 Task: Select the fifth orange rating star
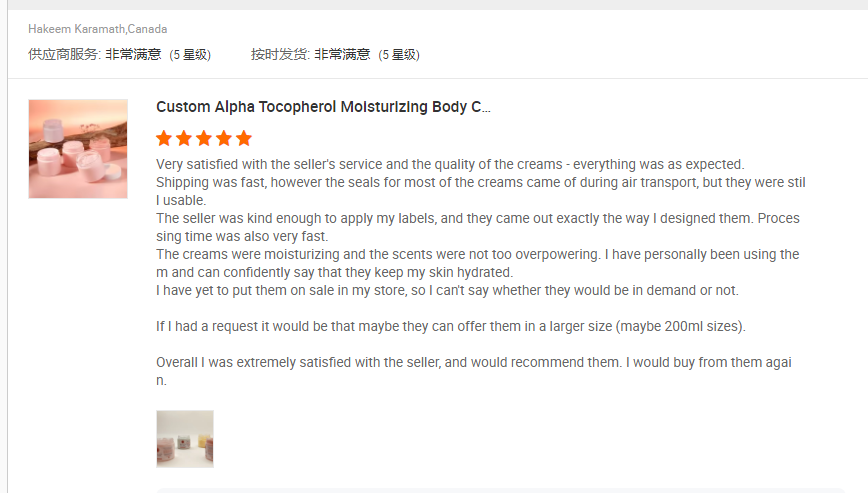(243, 138)
